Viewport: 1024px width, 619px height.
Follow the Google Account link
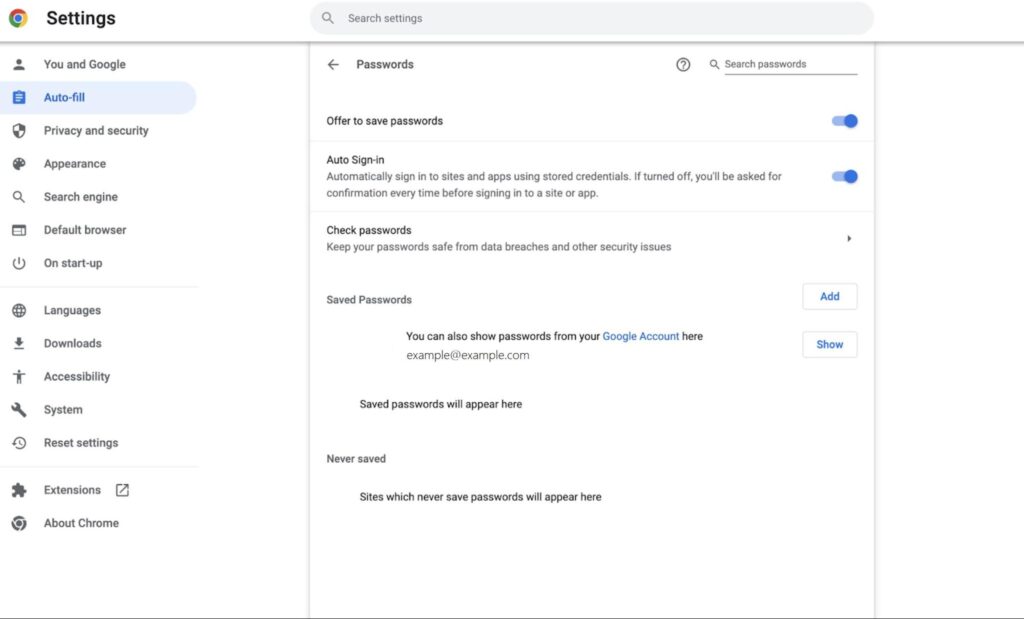640,337
